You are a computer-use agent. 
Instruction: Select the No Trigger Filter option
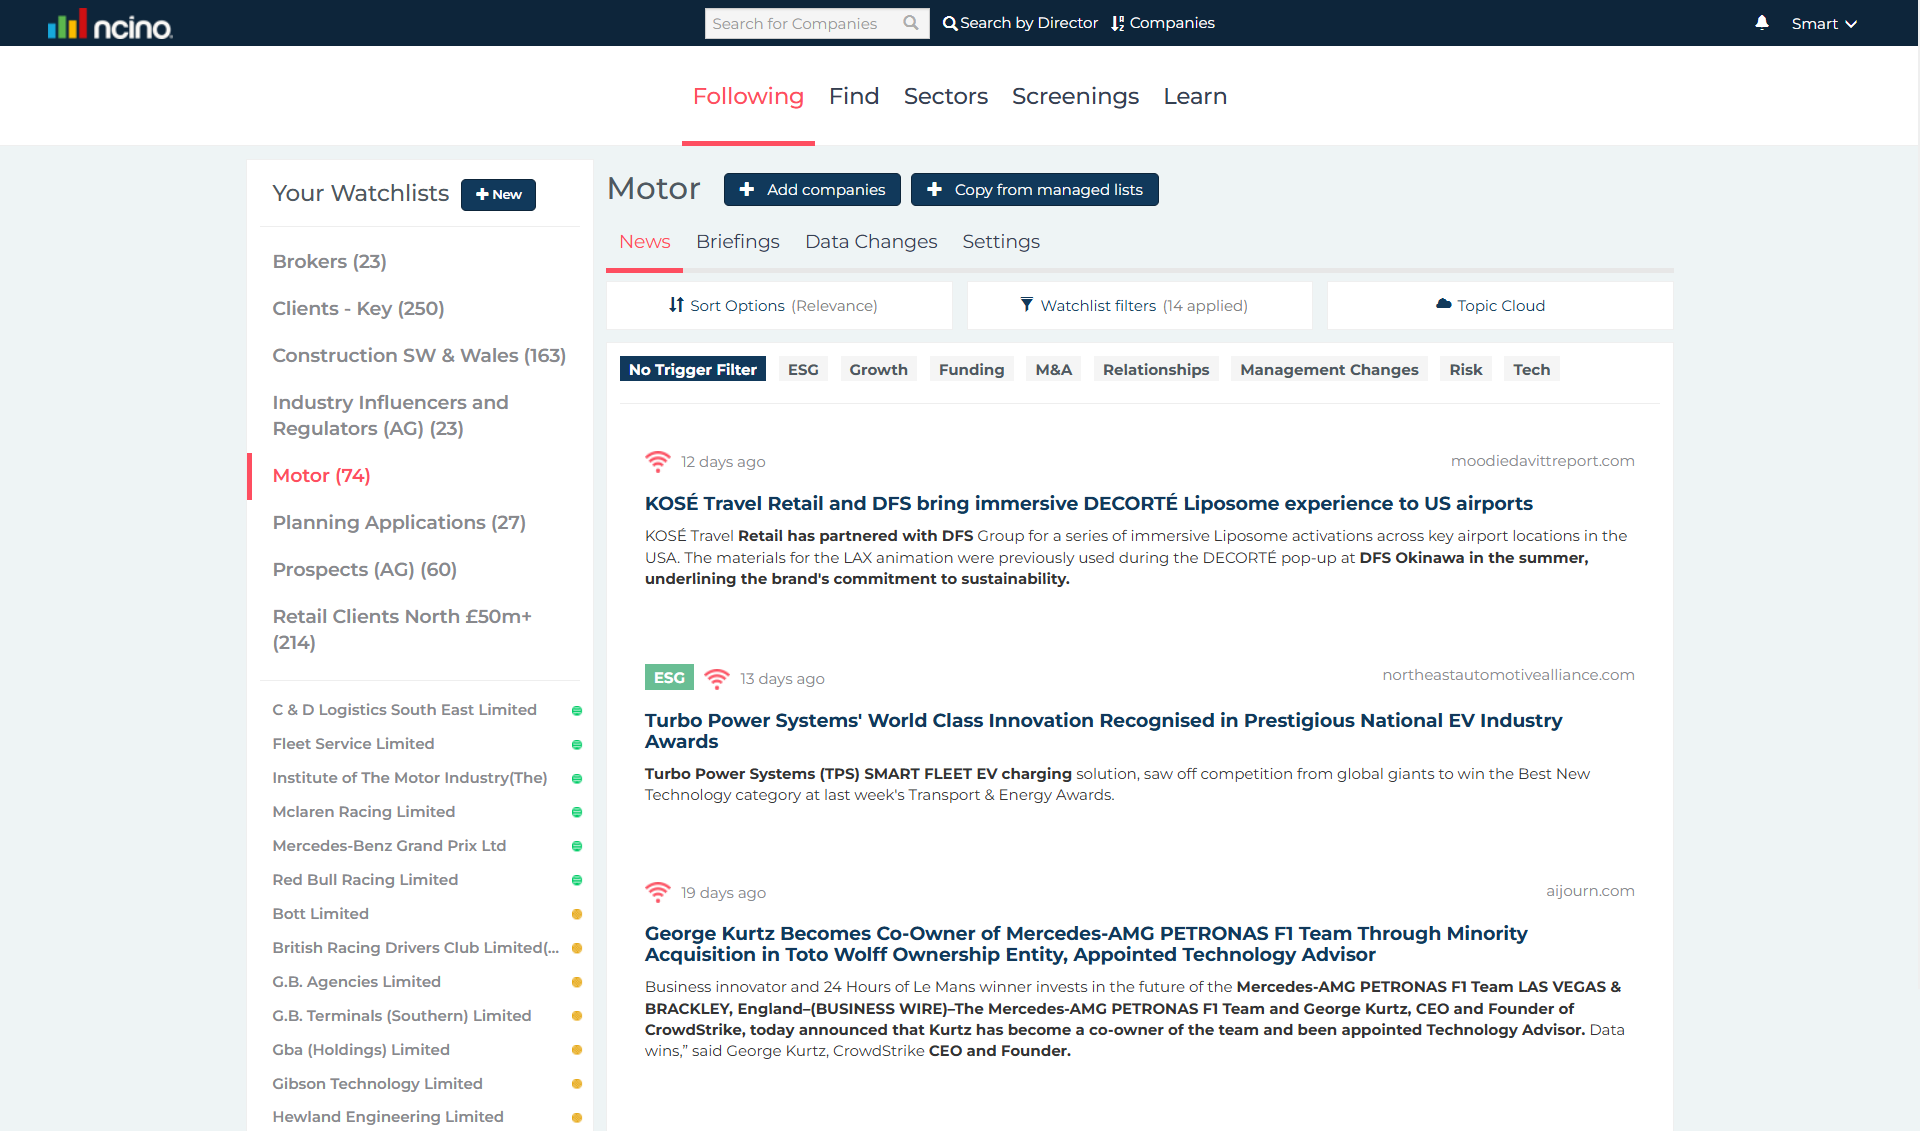tap(692, 369)
